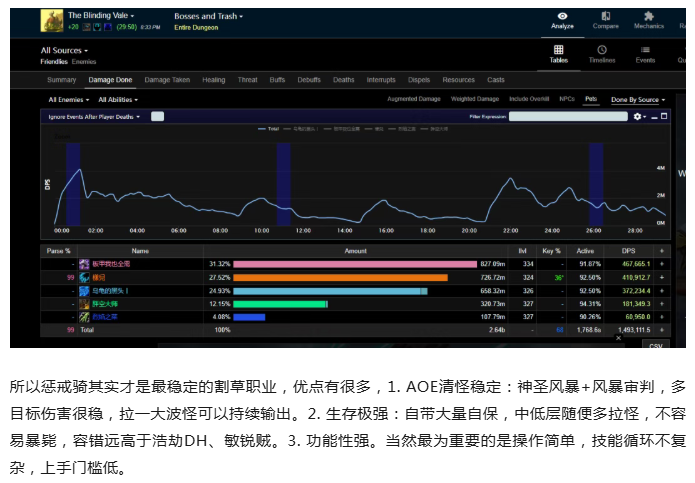
Task: Open the Compare icon view
Action: pyautogui.click(x=605, y=16)
